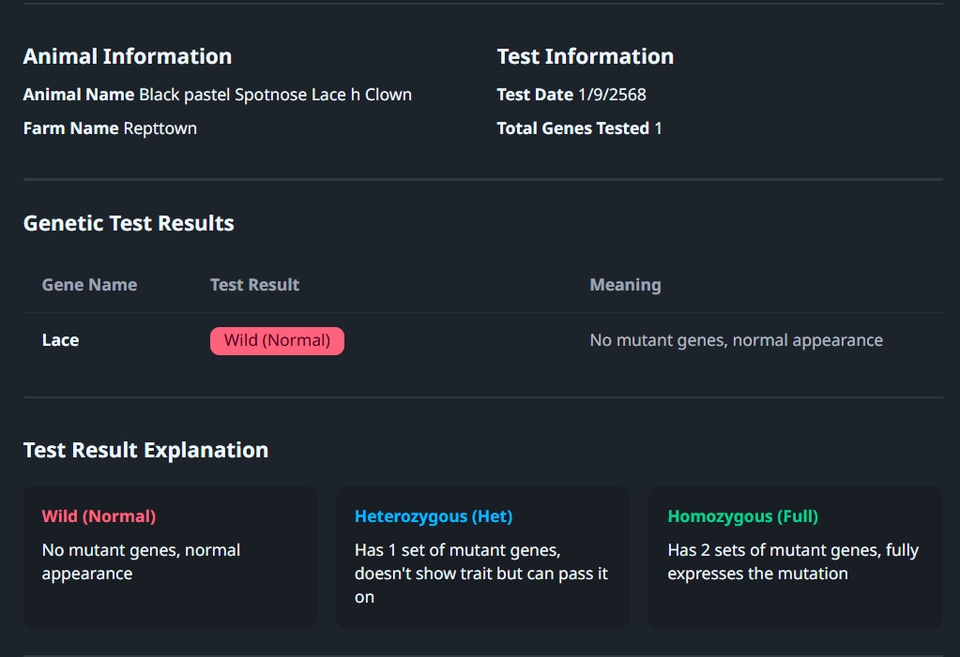Click the test date value 1/9/2568
960x657 pixels.
coord(612,95)
